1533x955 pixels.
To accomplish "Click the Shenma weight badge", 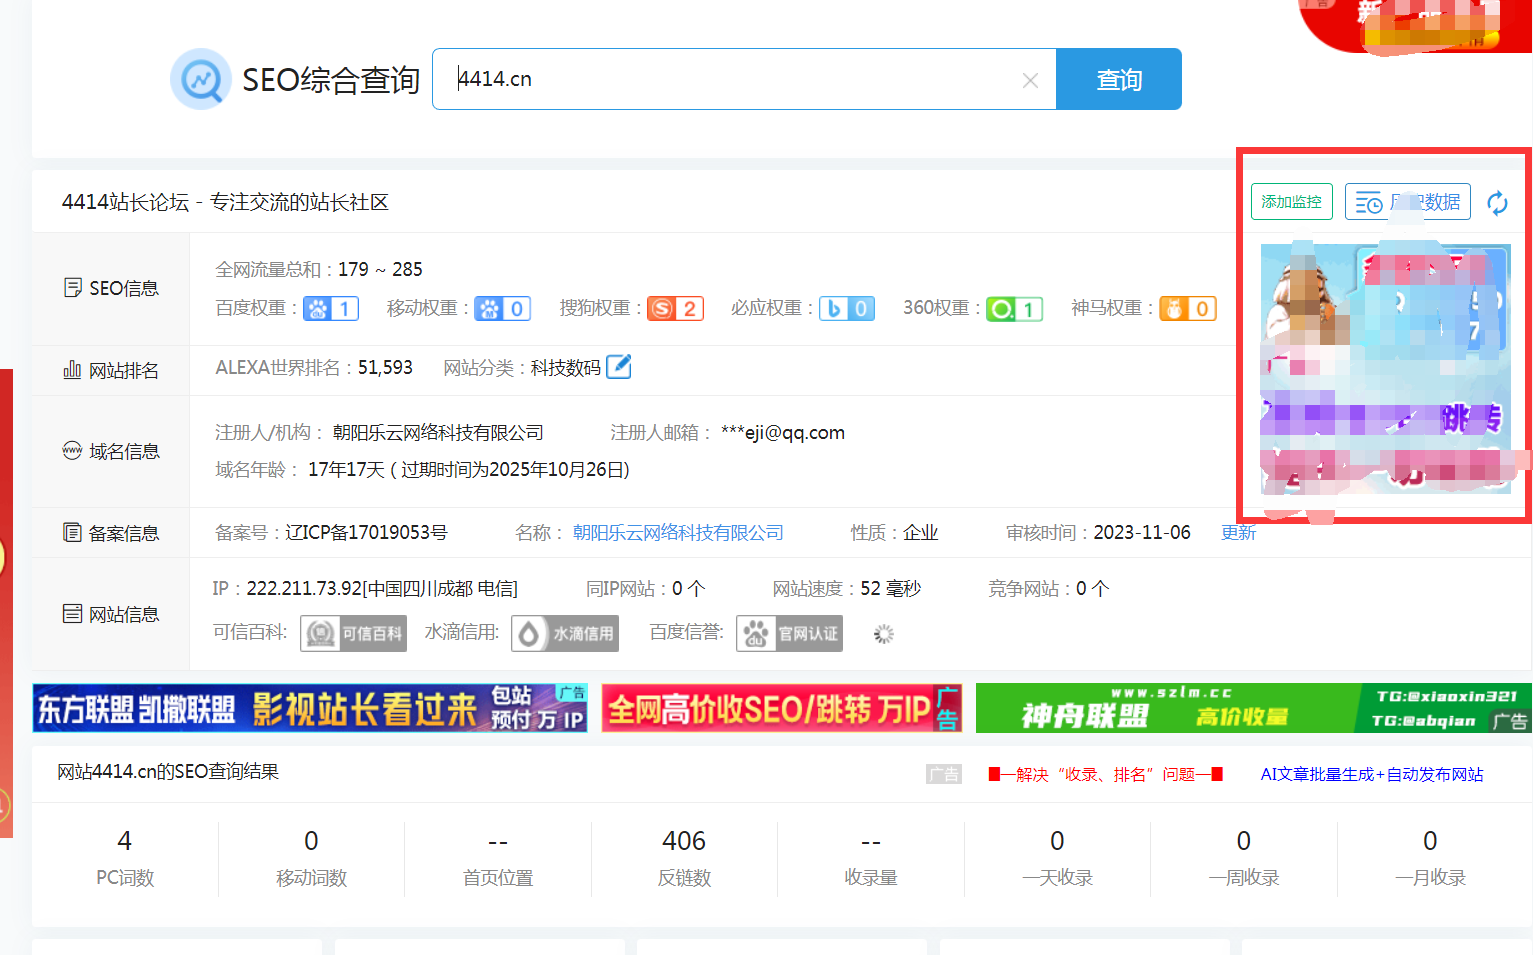I will (1187, 309).
